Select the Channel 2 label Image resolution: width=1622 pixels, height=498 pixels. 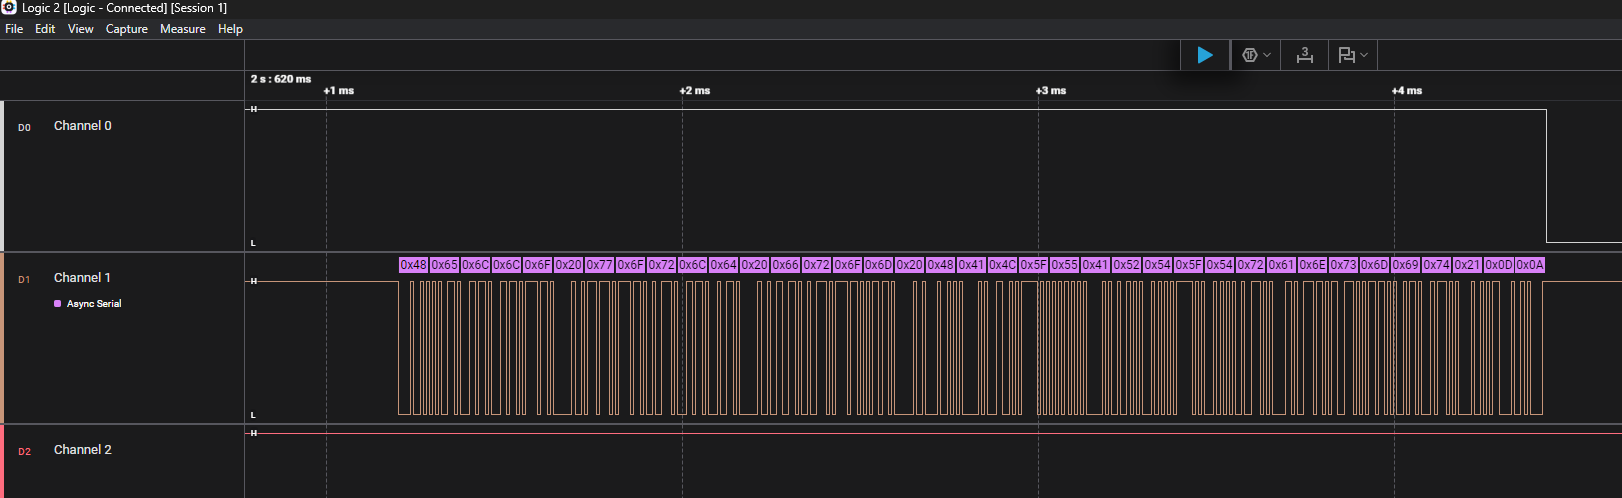(83, 450)
